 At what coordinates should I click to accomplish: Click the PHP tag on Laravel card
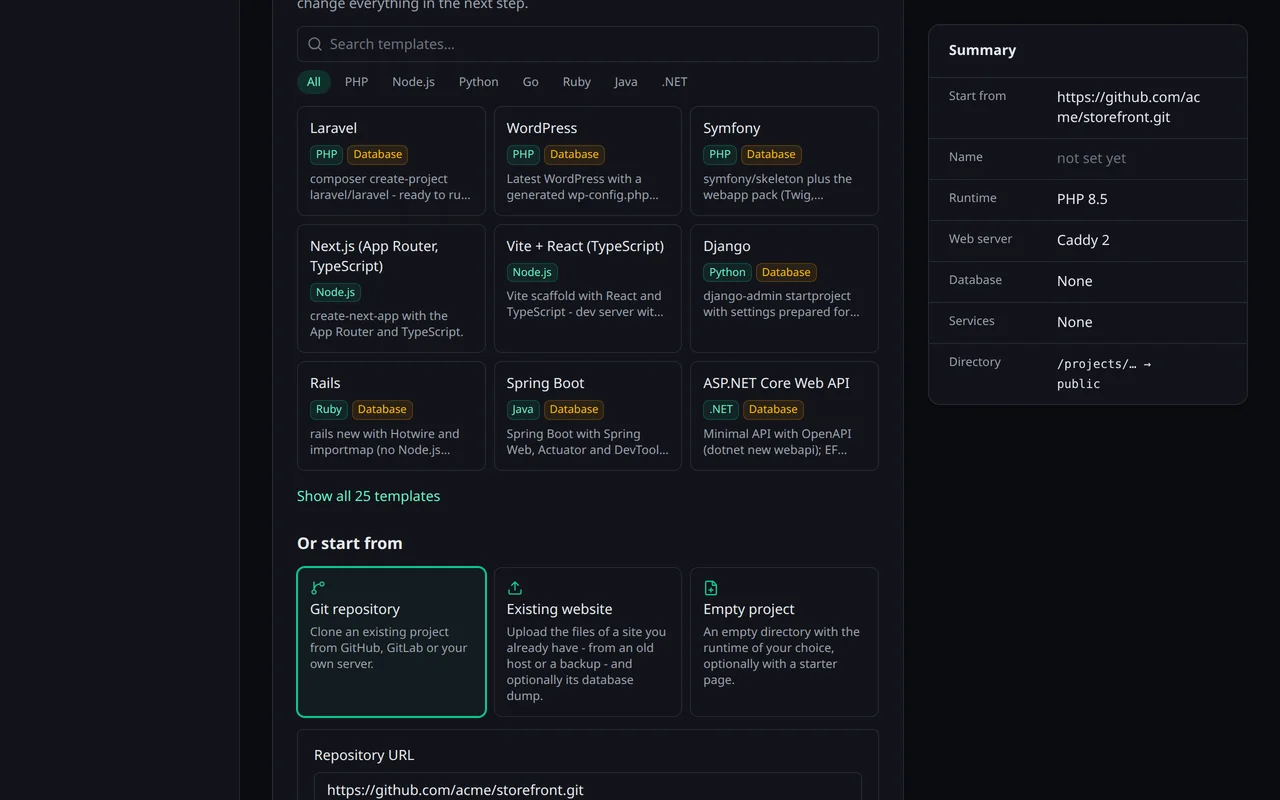pos(327,154)
